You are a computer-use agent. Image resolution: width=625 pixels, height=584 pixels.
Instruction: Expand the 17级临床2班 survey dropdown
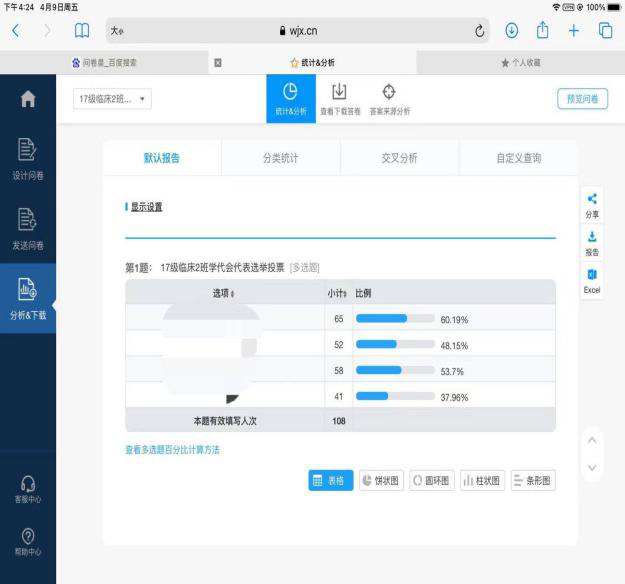point(113,99)
